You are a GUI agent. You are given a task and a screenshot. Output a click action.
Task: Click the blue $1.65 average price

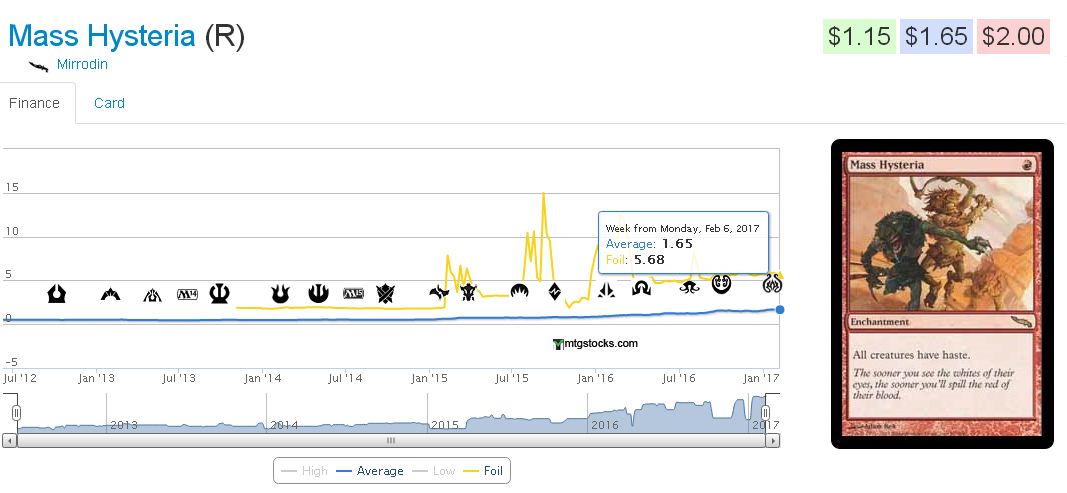point(936,36)
